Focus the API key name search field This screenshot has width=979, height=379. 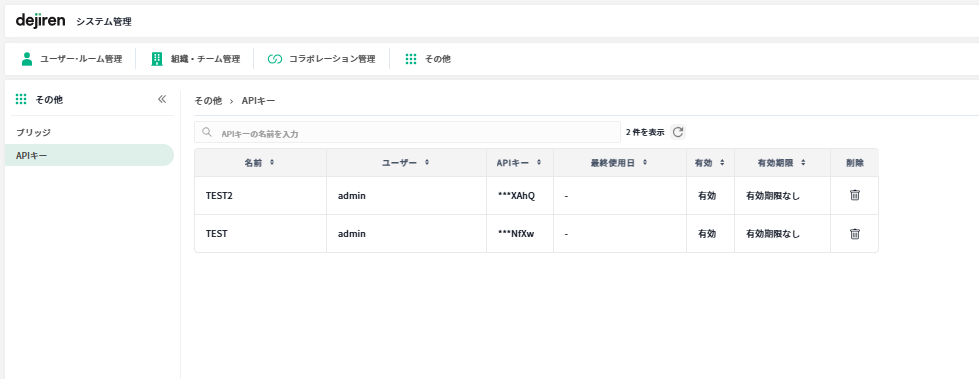[408, 132]
